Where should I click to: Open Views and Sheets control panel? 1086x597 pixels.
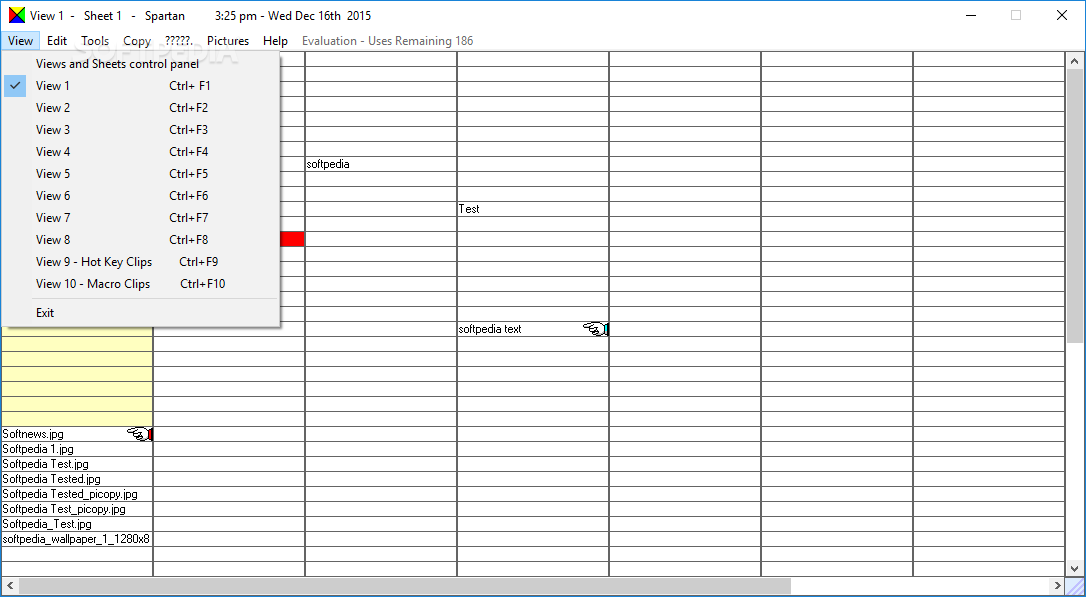click(x=141, y=64)
